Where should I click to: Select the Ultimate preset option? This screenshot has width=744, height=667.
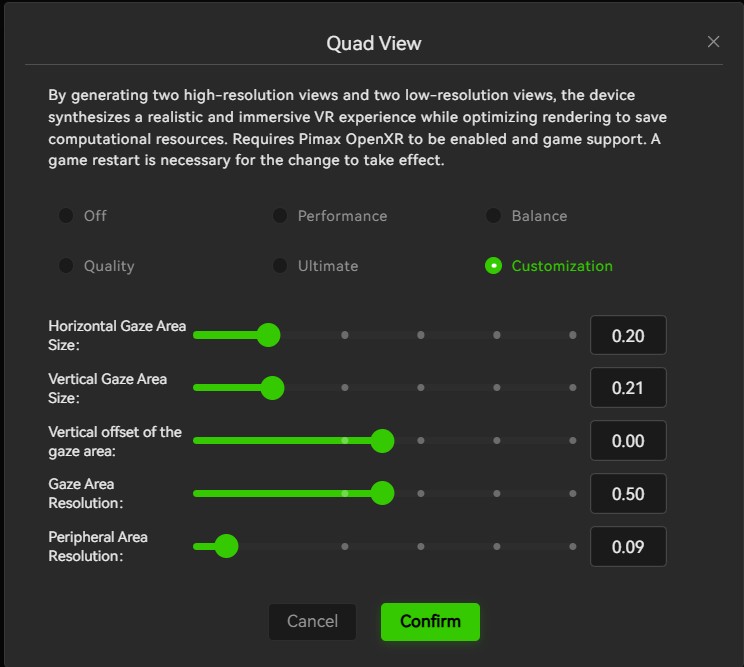click(x=280, y=266)
